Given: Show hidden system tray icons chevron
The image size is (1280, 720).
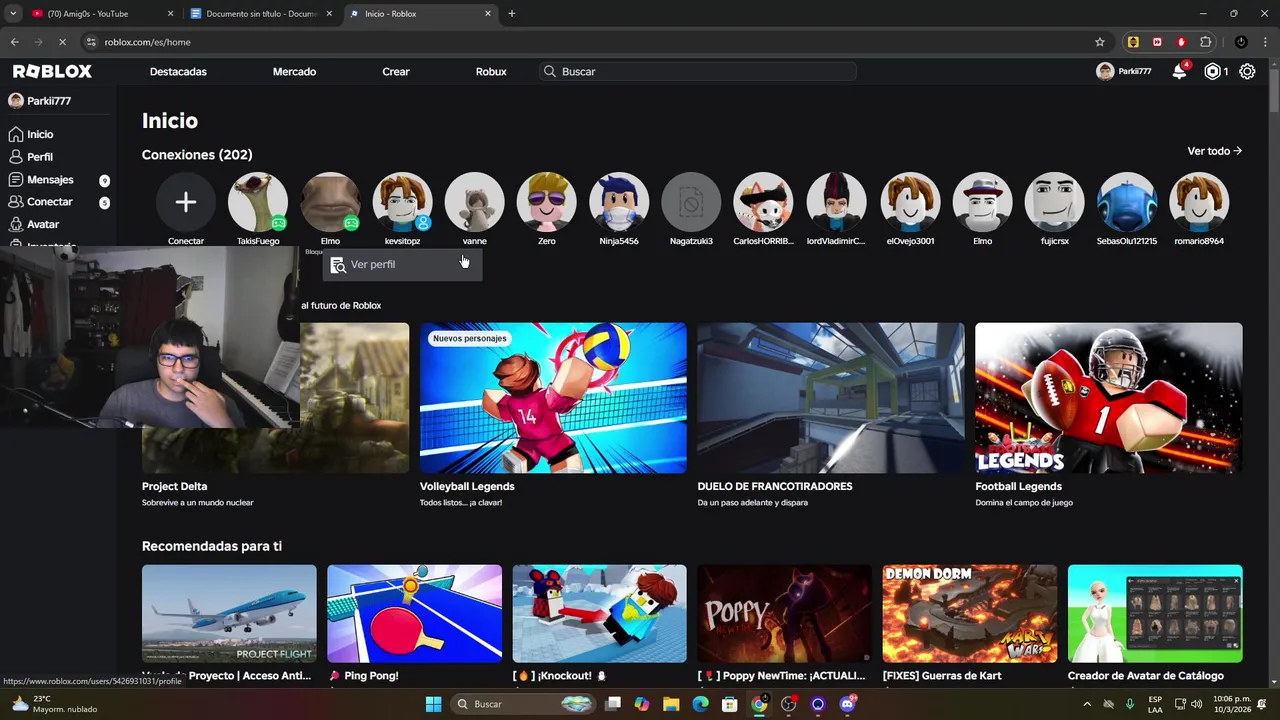Looking at the screenshot, I should pos(1087,704).
